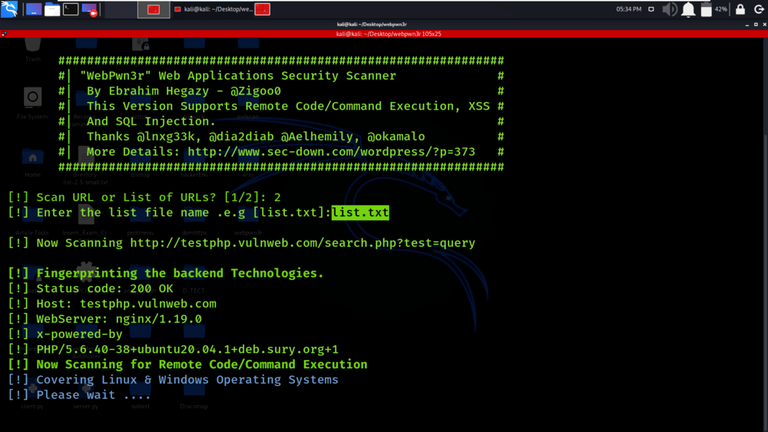Maximize the webpwn3r terminal window

756,24
